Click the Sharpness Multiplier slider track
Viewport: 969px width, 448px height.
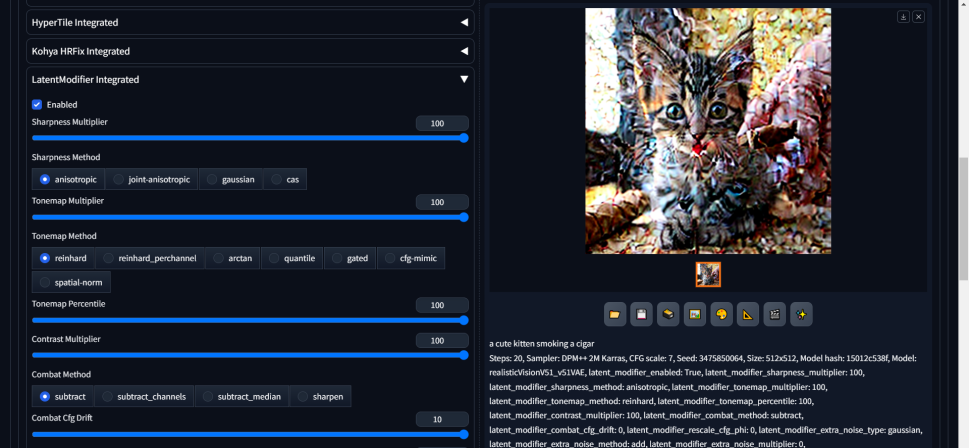coord(250,138)
